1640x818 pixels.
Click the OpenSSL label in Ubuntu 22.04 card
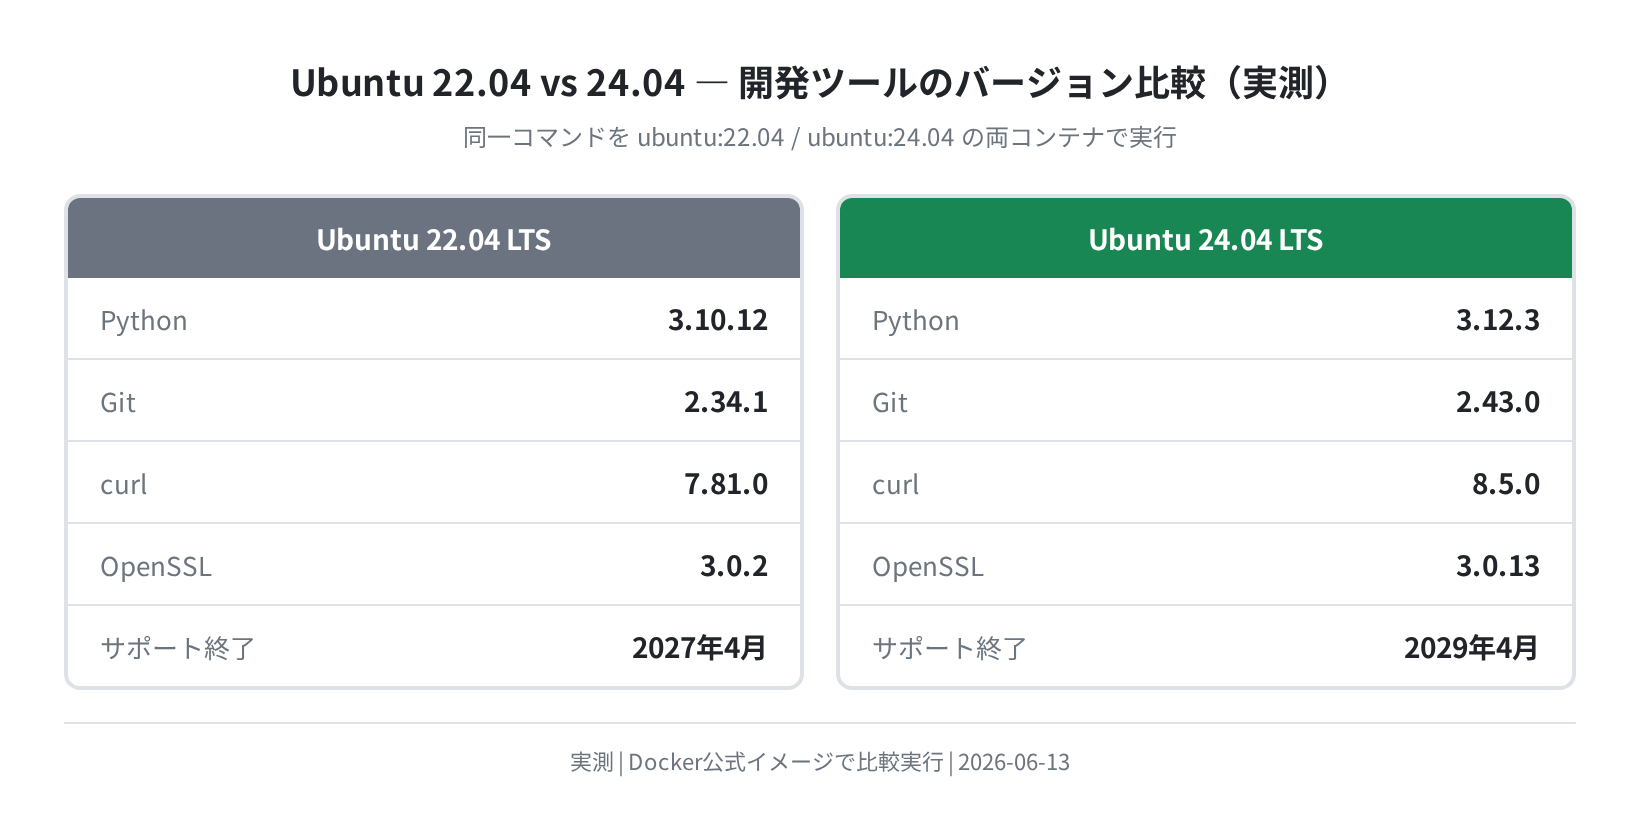coord(156,566)
